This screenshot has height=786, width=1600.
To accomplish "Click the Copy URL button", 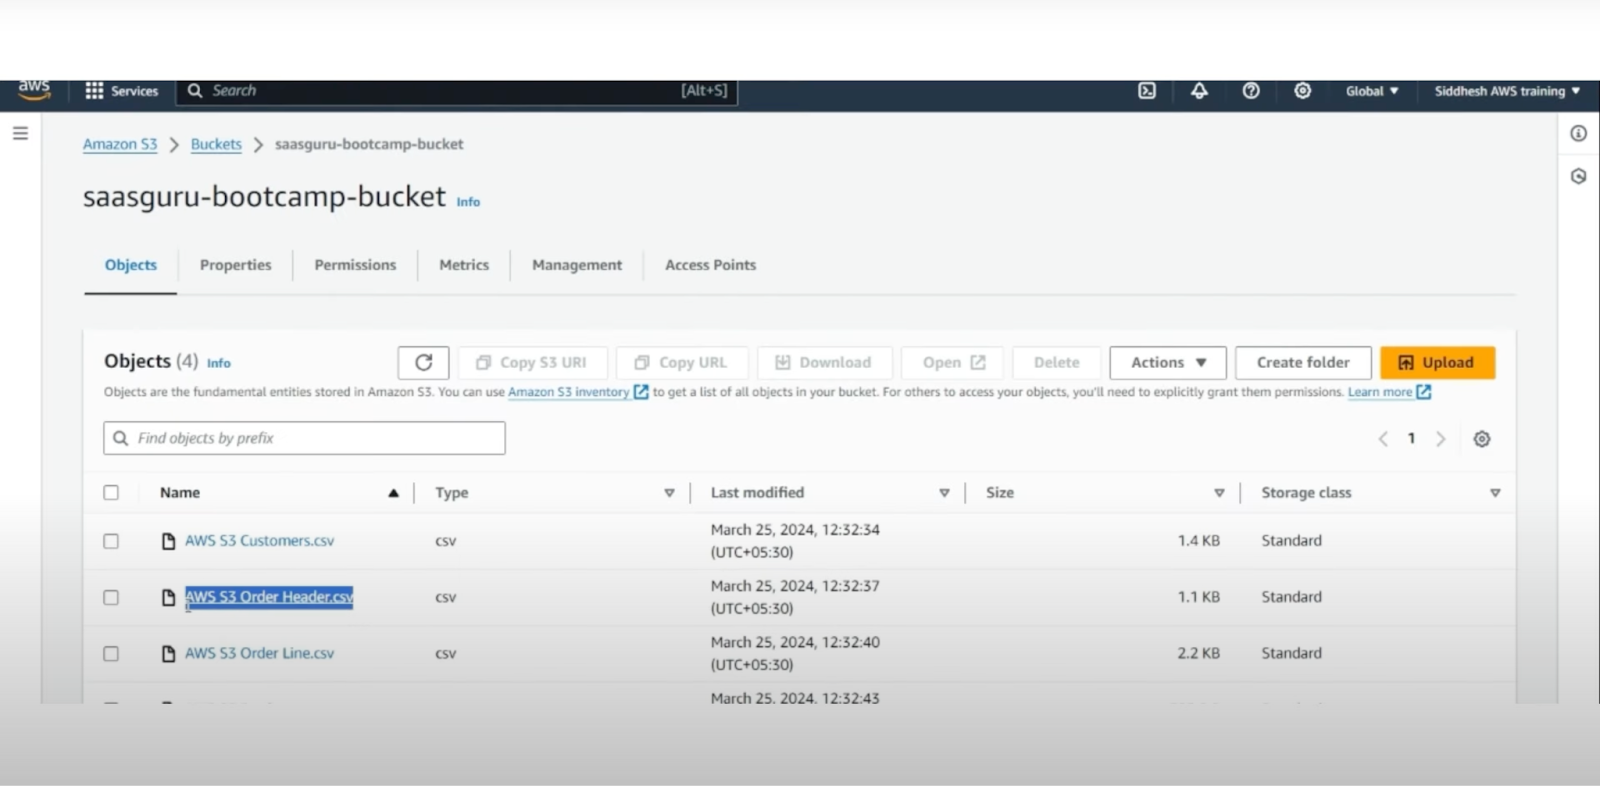I will [x=682, y=362].
